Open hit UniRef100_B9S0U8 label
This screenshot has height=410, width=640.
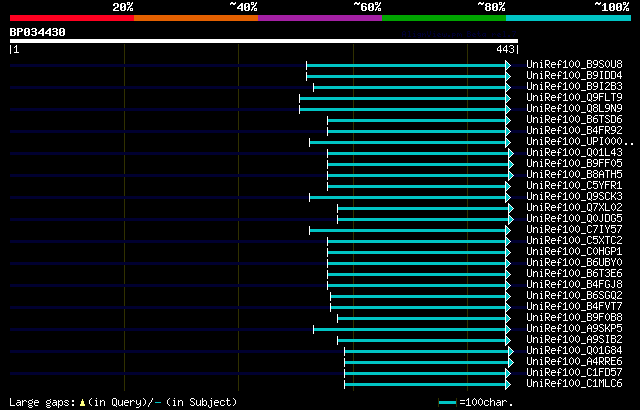pyautogui.click(x=574, y=64)
